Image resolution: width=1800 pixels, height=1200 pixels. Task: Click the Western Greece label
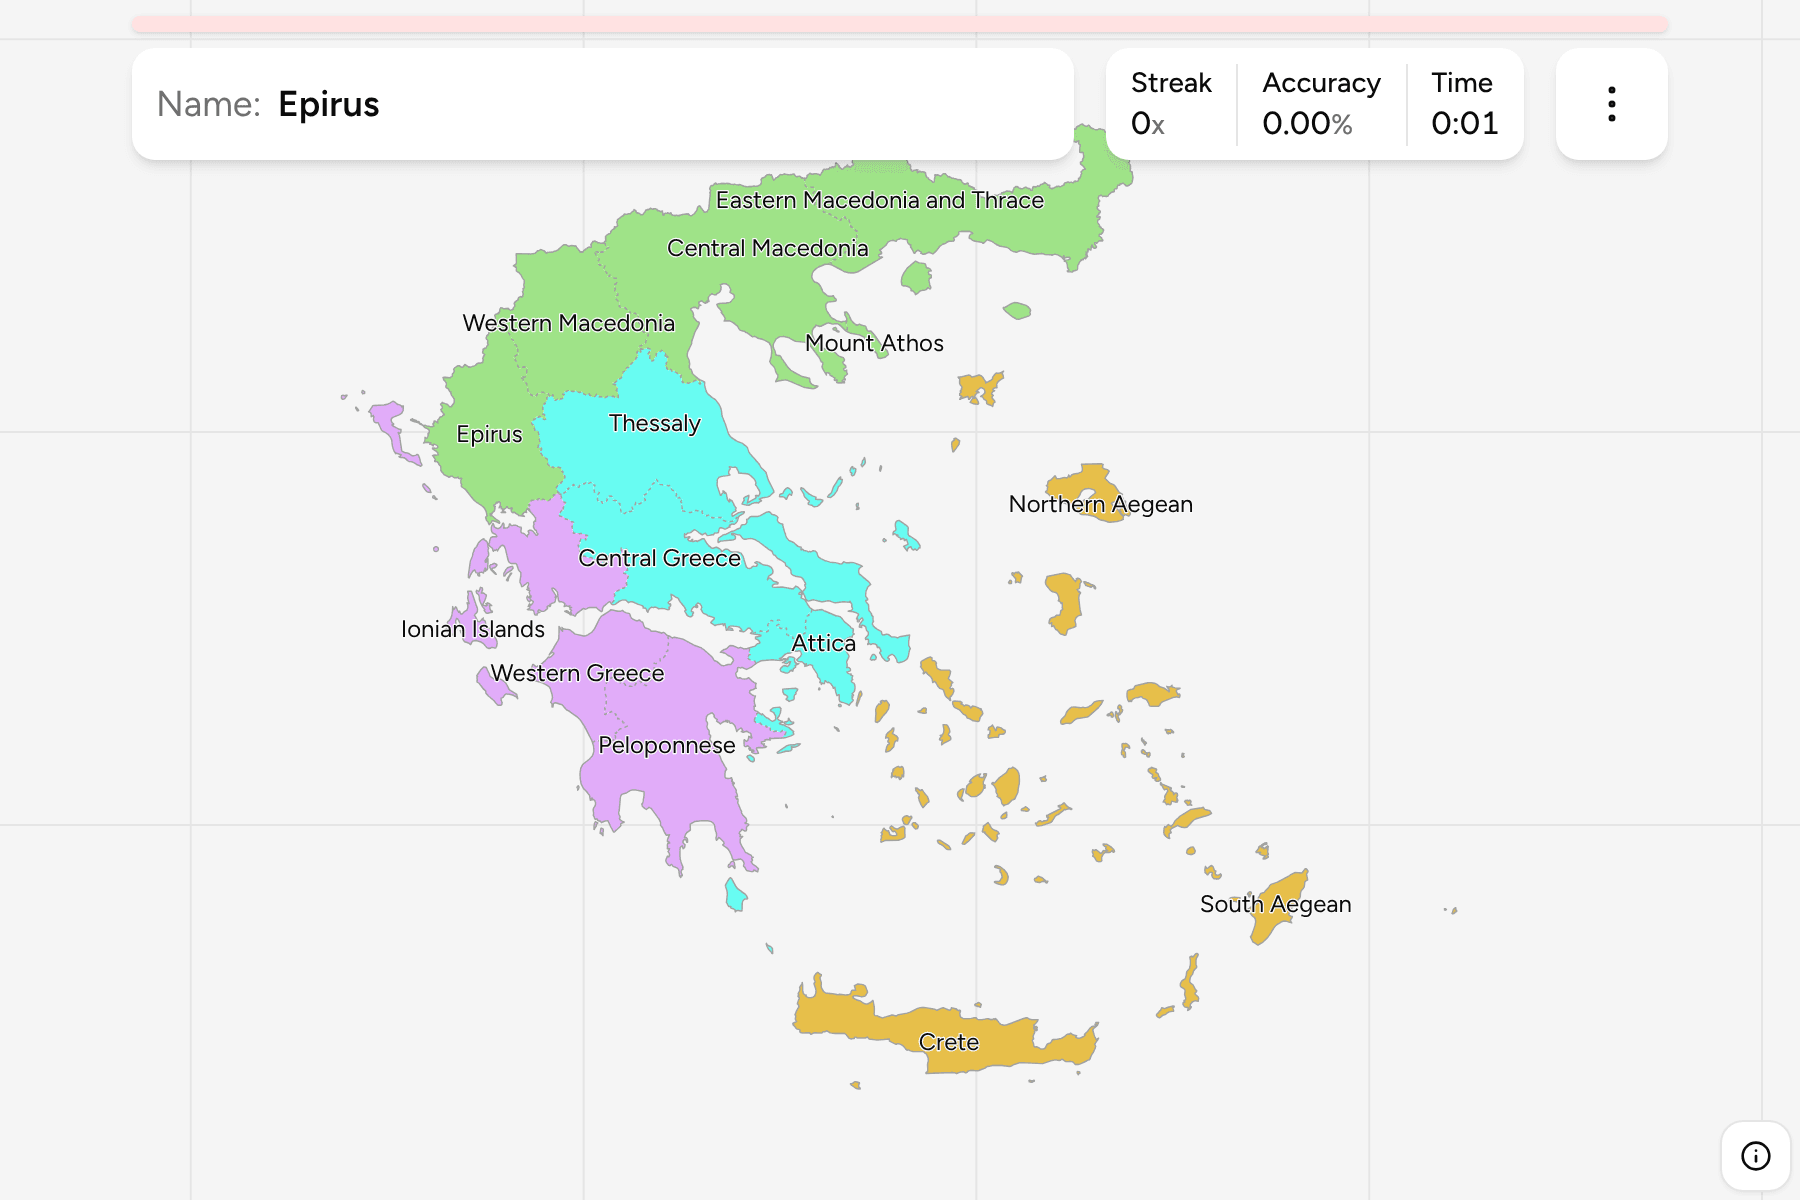[x=577, y=673]
